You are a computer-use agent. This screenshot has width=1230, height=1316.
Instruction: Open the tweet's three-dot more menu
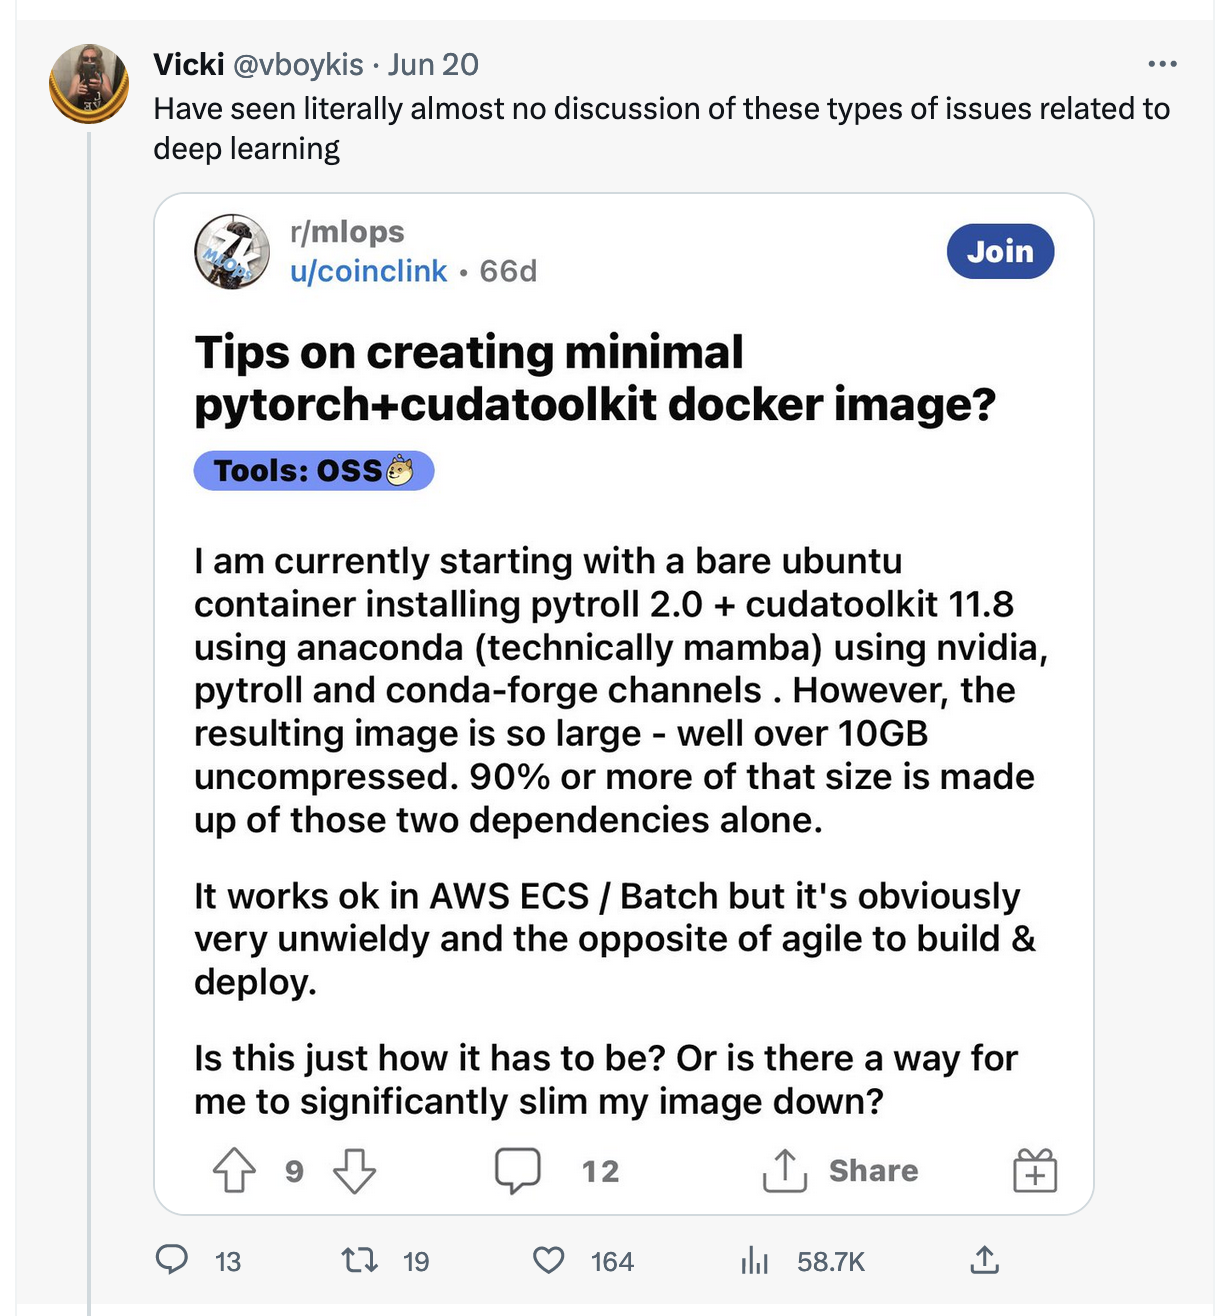[x=1162, y=64]
